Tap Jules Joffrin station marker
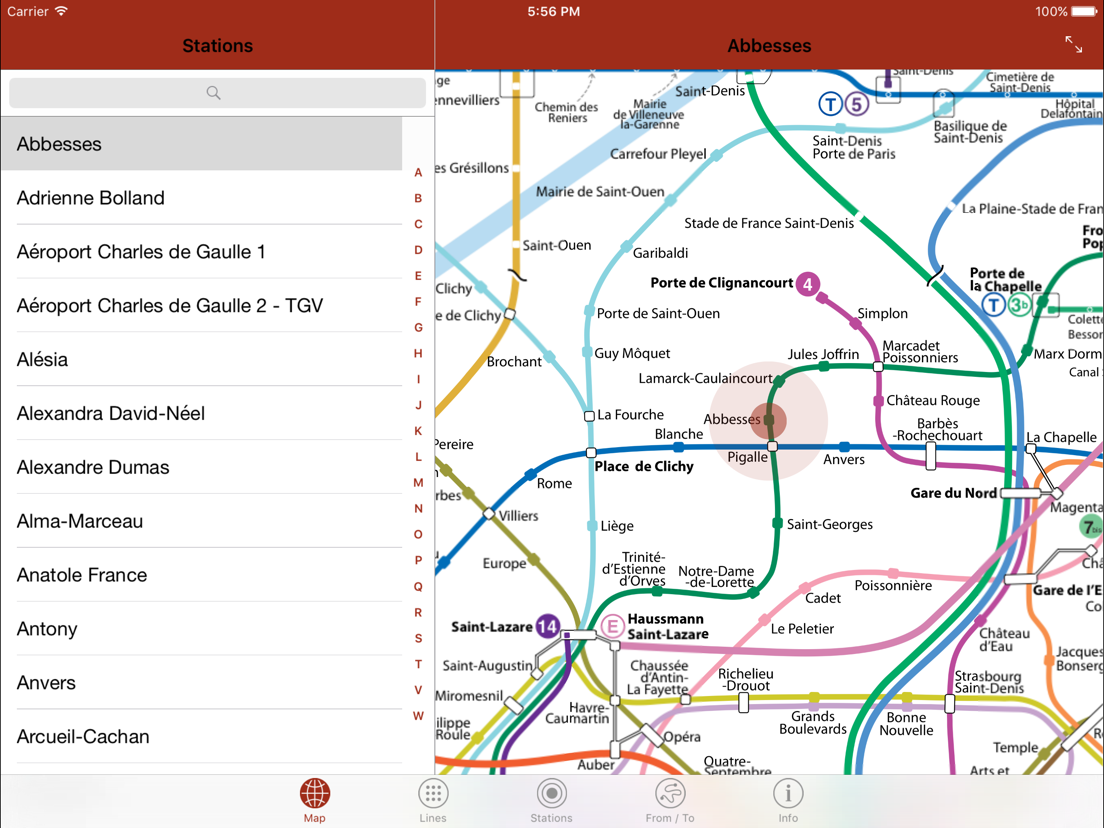Screen dimensions: 1104x828 click(824, 367)
